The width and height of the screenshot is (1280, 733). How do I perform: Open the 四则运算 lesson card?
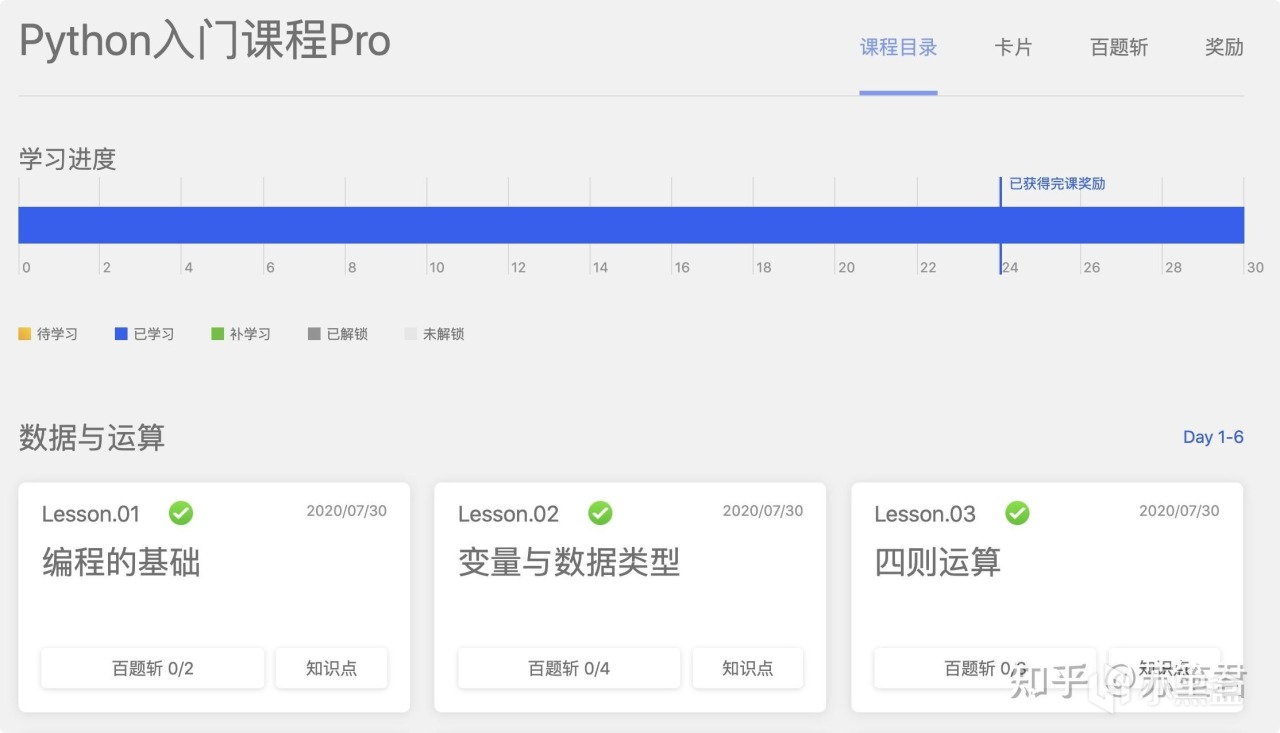(1047, 597)
